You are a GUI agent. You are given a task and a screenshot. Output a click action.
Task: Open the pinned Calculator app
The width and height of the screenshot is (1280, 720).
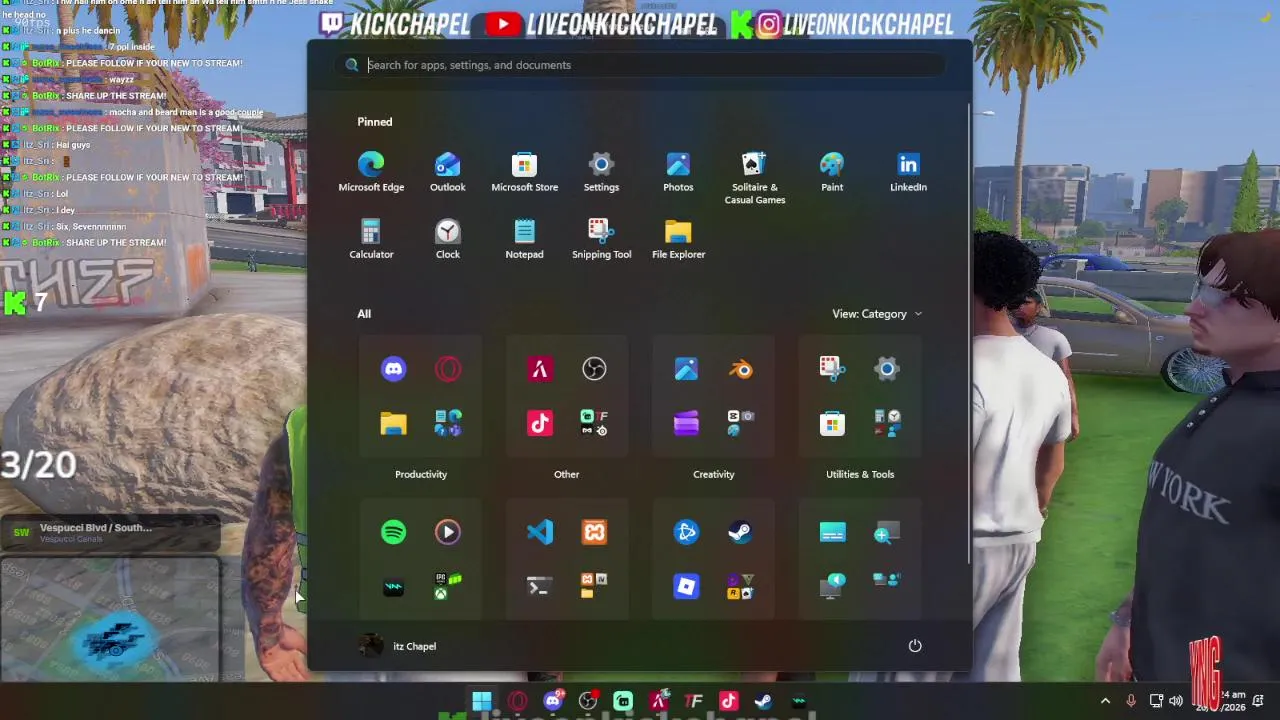(371, 239)
